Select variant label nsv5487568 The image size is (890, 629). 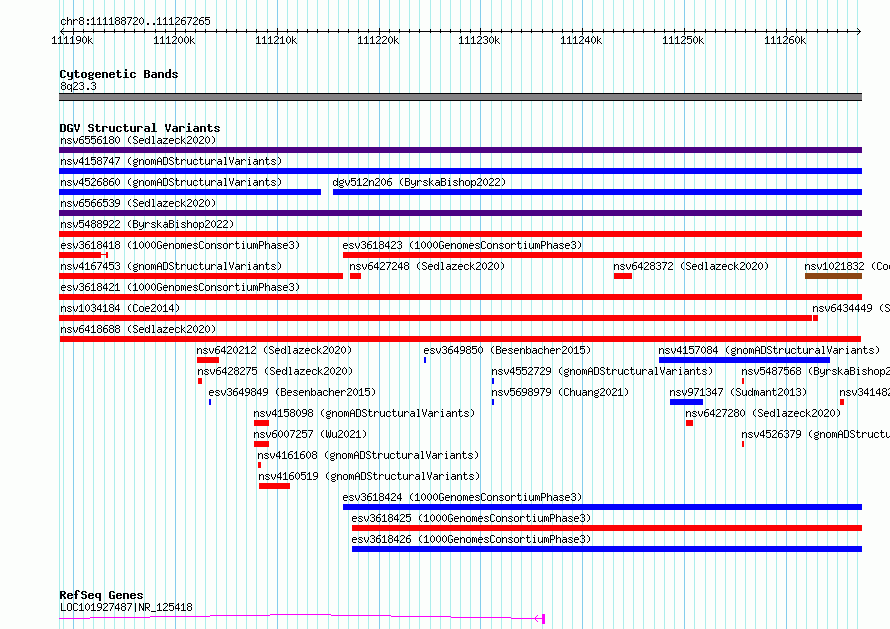point(815,371)
